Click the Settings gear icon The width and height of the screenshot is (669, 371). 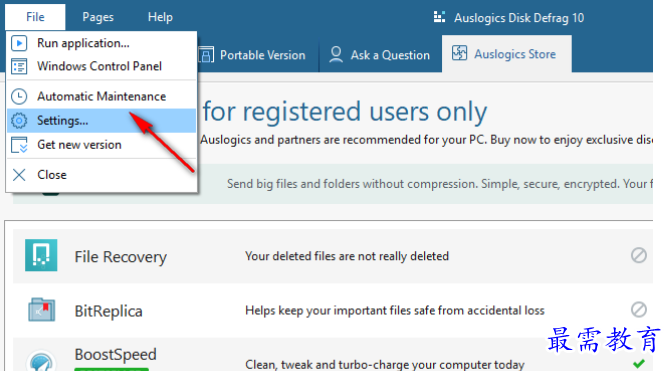[x=19, y=121]
